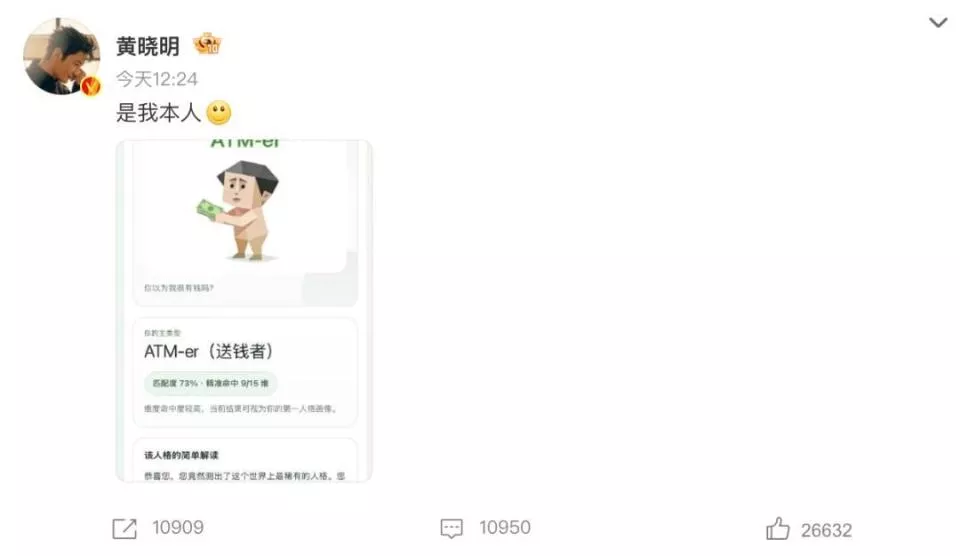This screenshot has width=960, height=556.
Task: Click the cartoon character holding money
Action: [x=241, y=210]
